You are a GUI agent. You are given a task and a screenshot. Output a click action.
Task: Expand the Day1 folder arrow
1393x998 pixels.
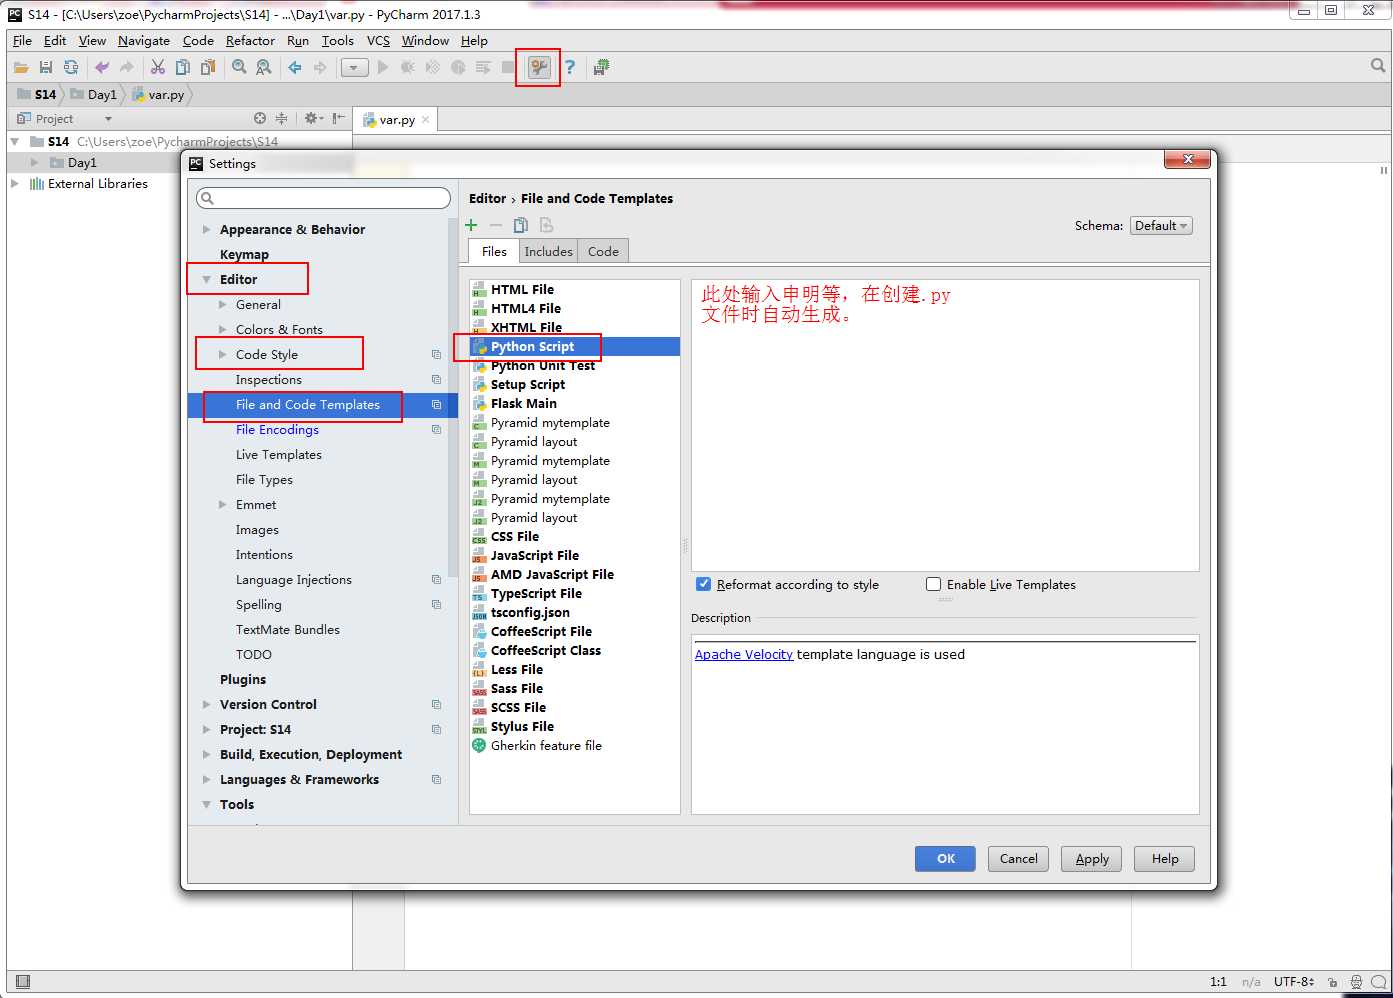[x=35, y=162]
